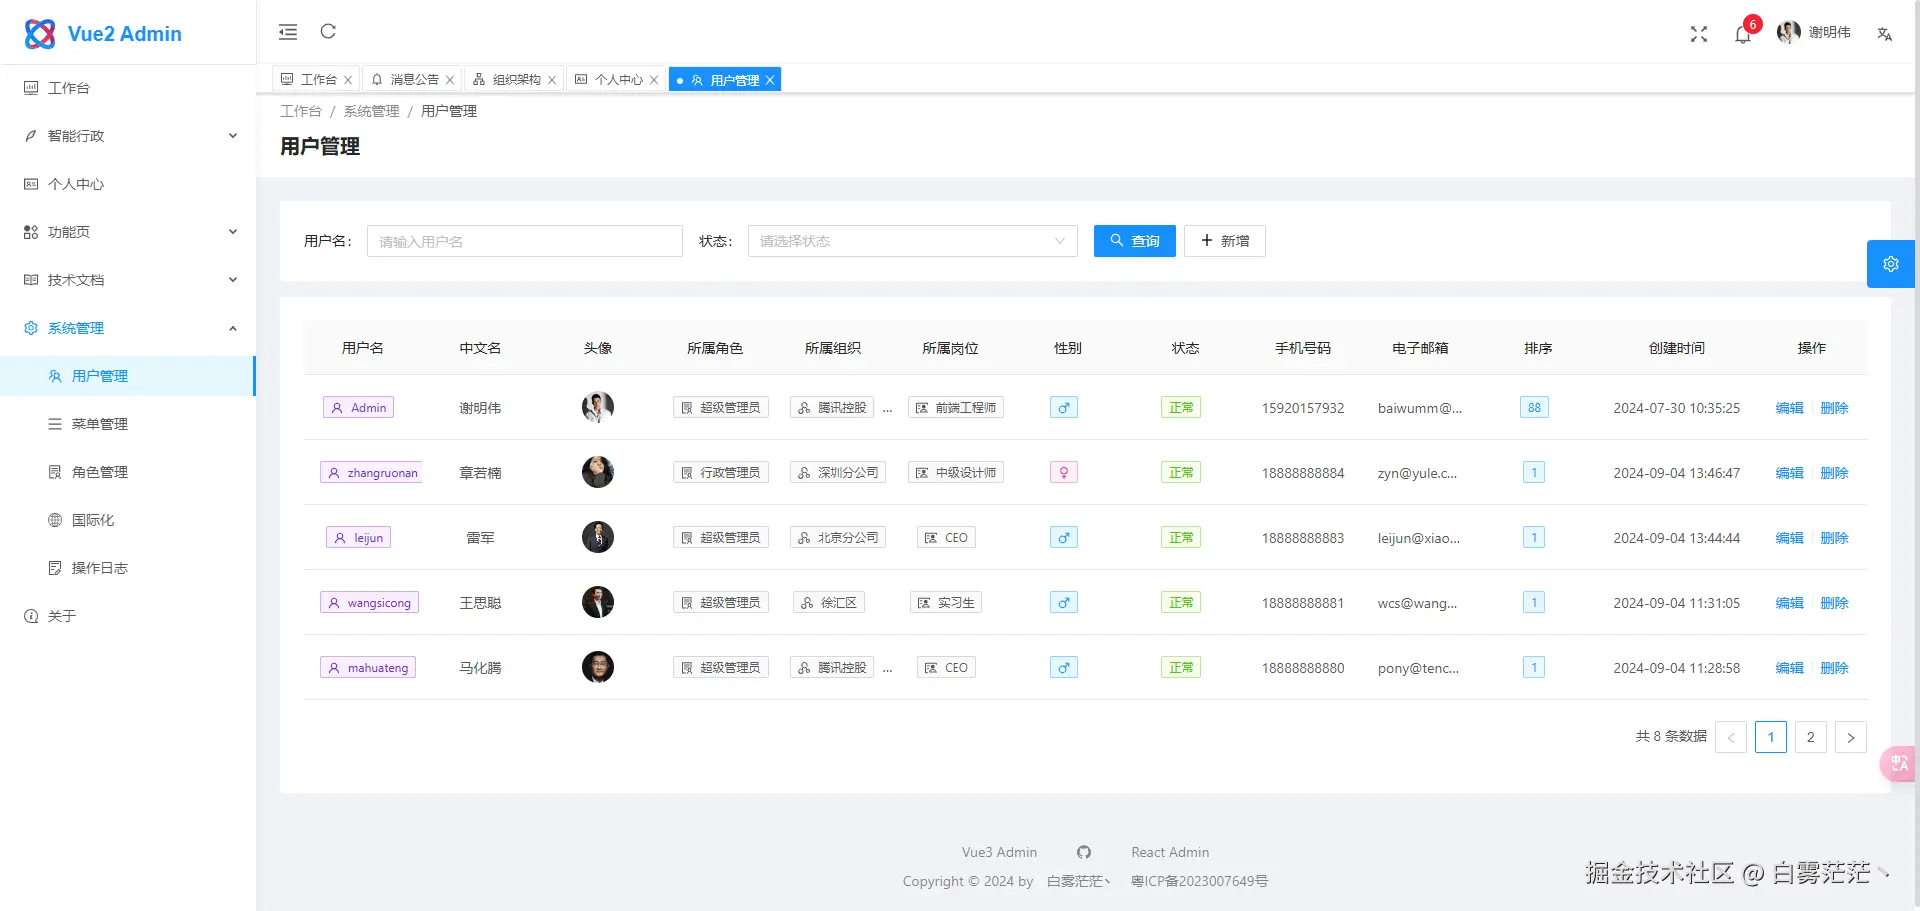Click the refresh page icon

[x=328, y=32]
